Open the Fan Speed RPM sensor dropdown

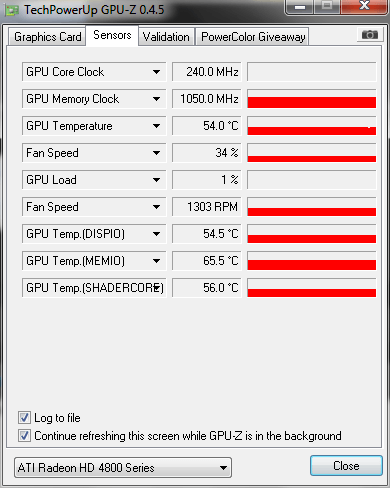click(x=156, y=207)
